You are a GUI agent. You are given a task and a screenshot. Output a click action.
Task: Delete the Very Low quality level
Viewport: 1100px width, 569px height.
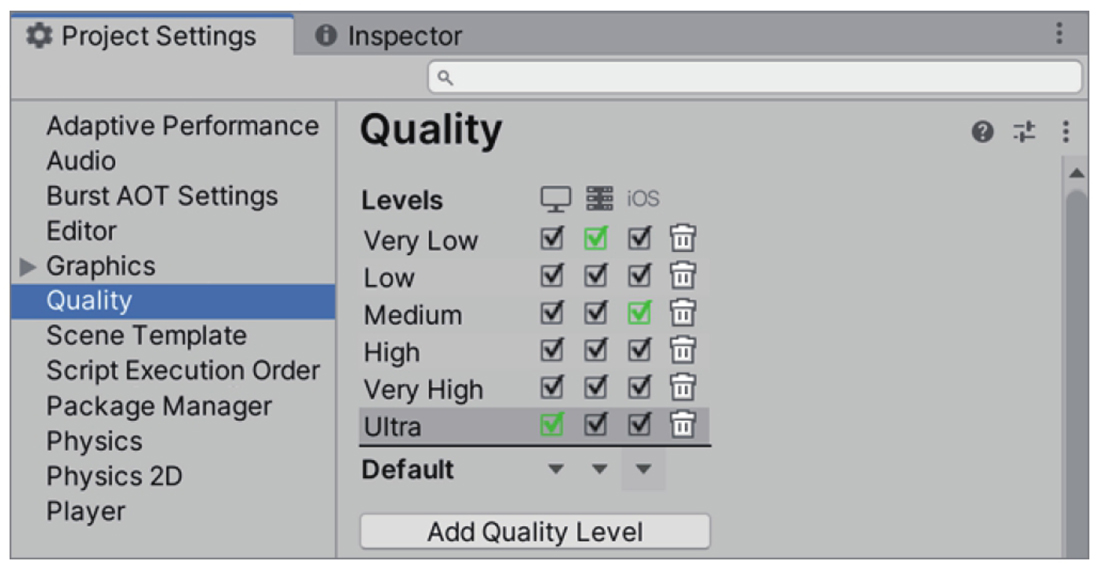[683, 239]
